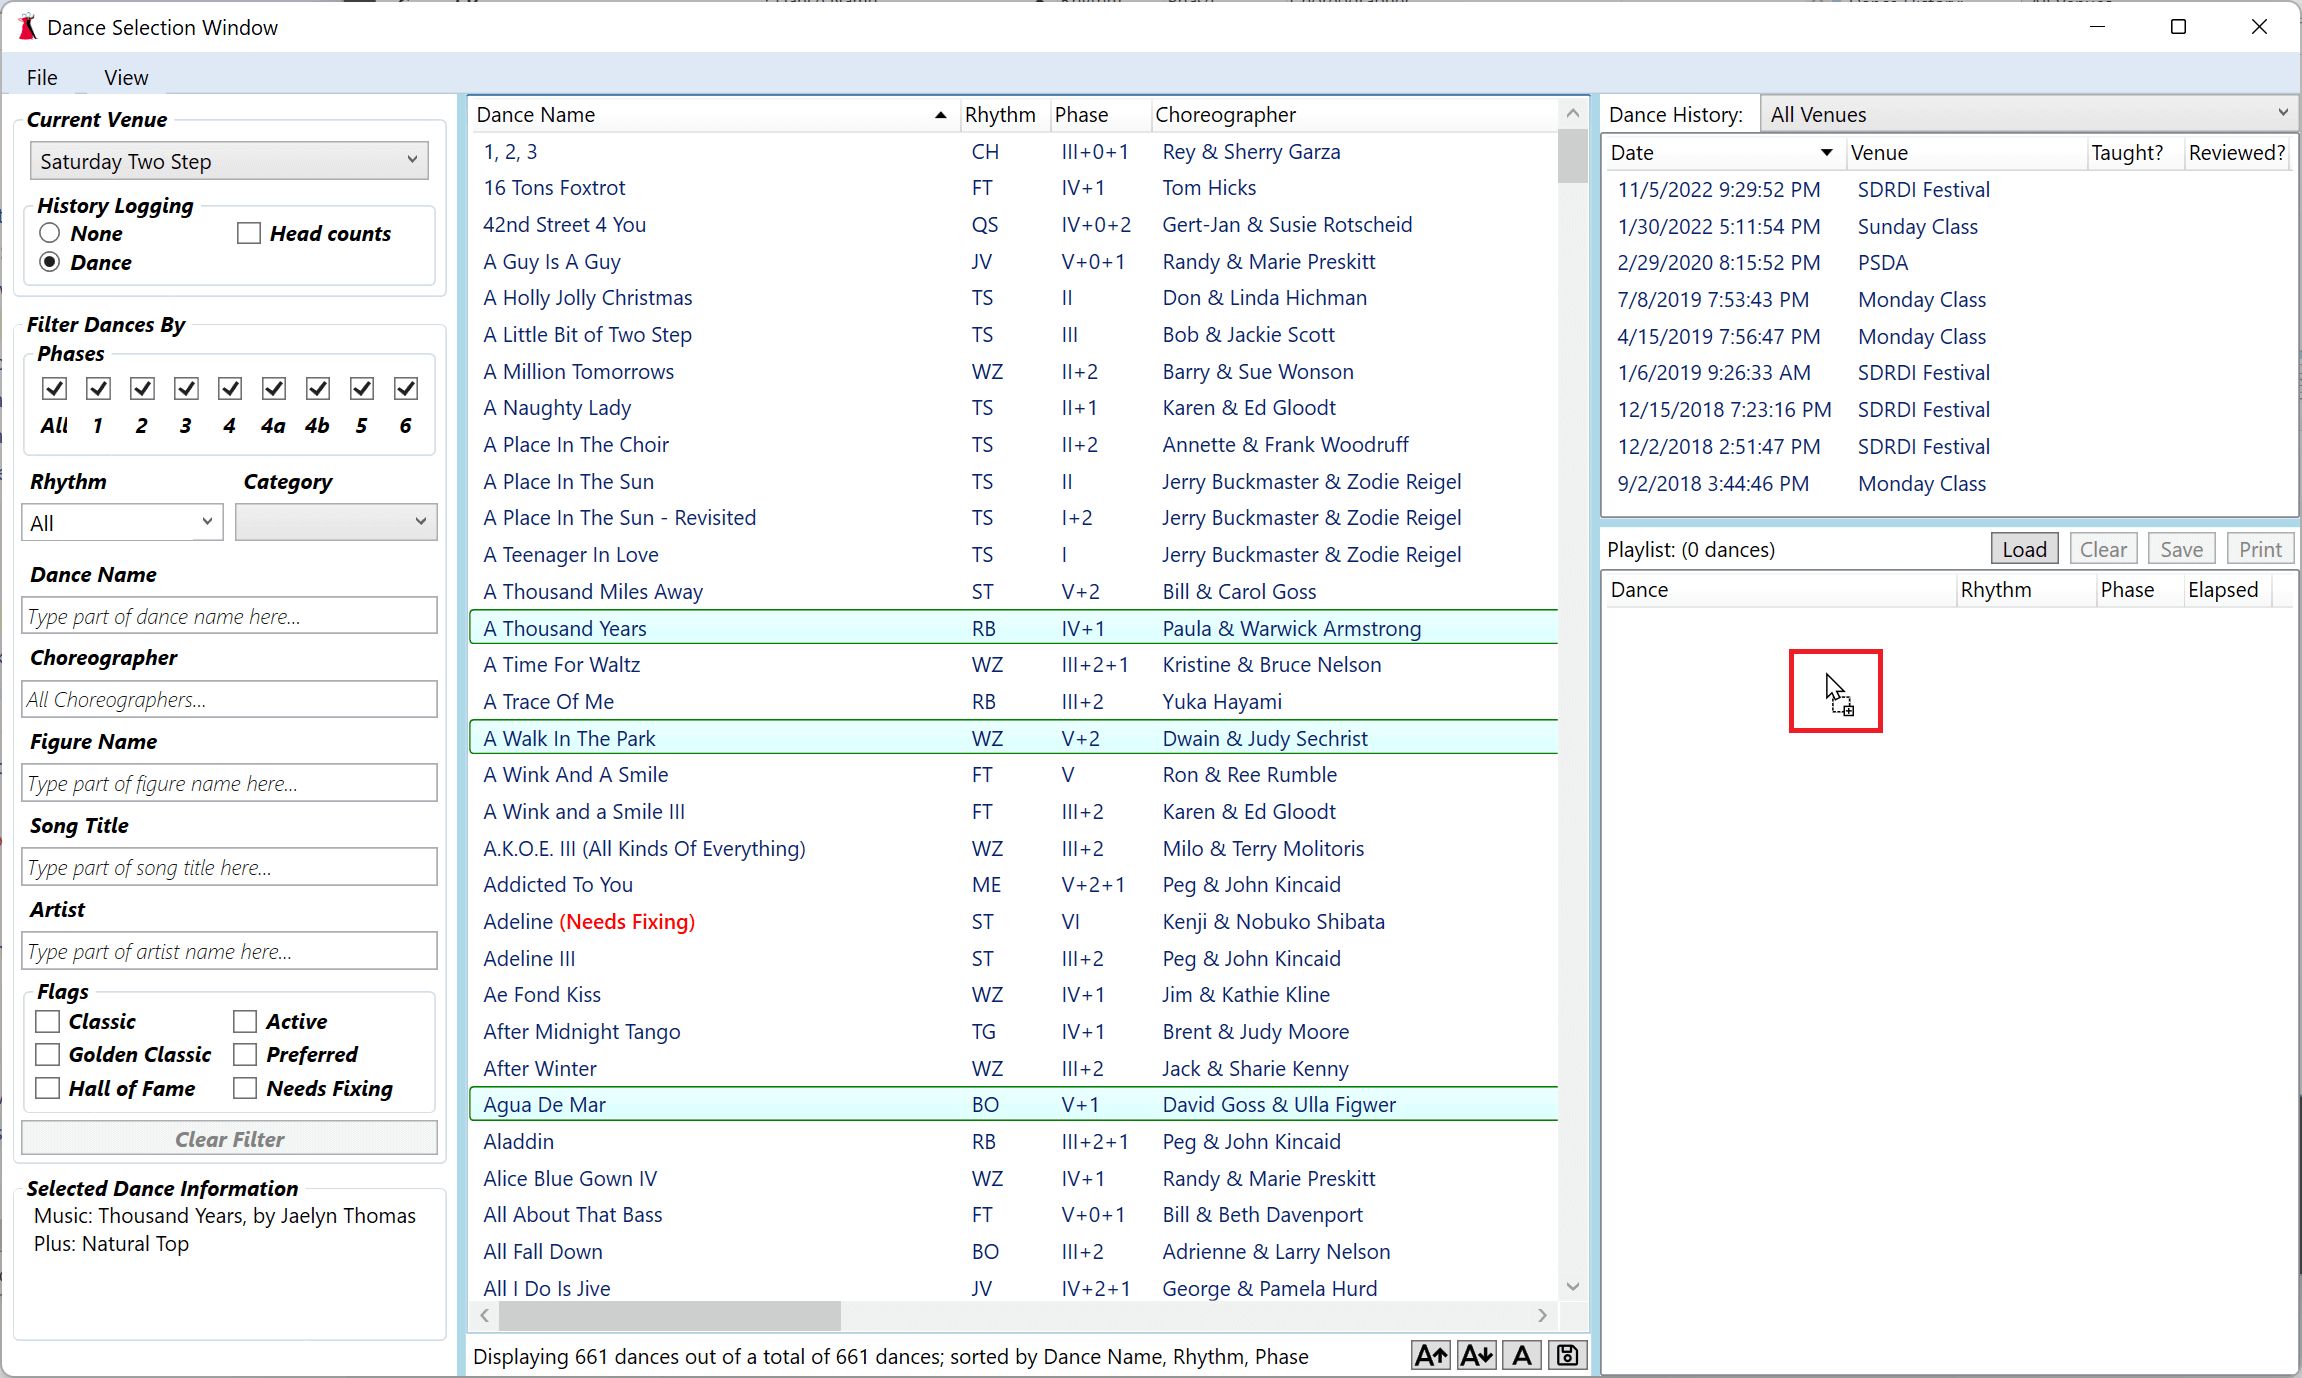
Task: Open the File menu
Action: click(43, 77)
